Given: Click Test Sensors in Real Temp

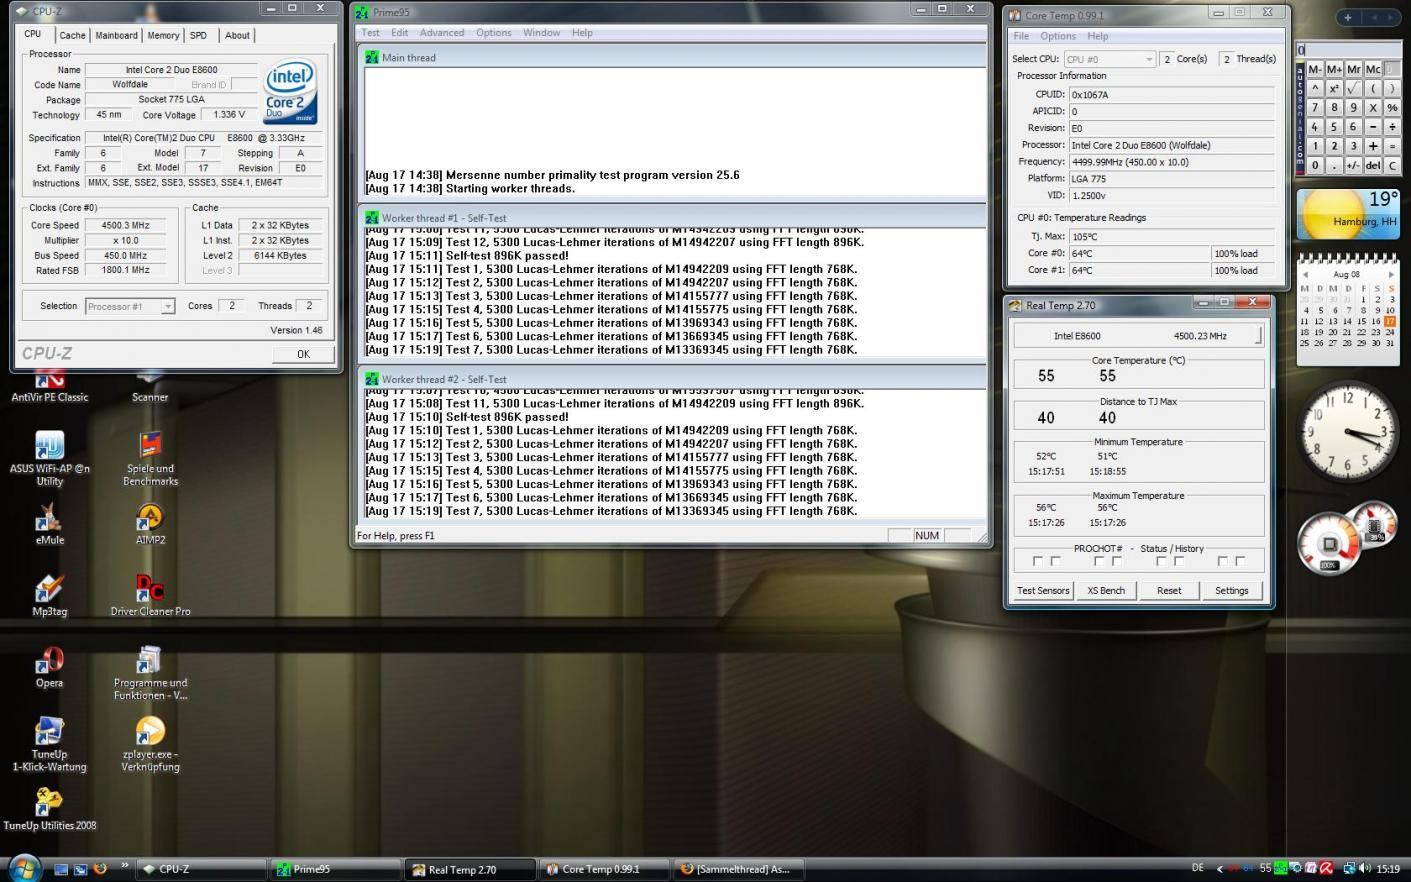Looking at the screenshot, I should pos(1043,590).
